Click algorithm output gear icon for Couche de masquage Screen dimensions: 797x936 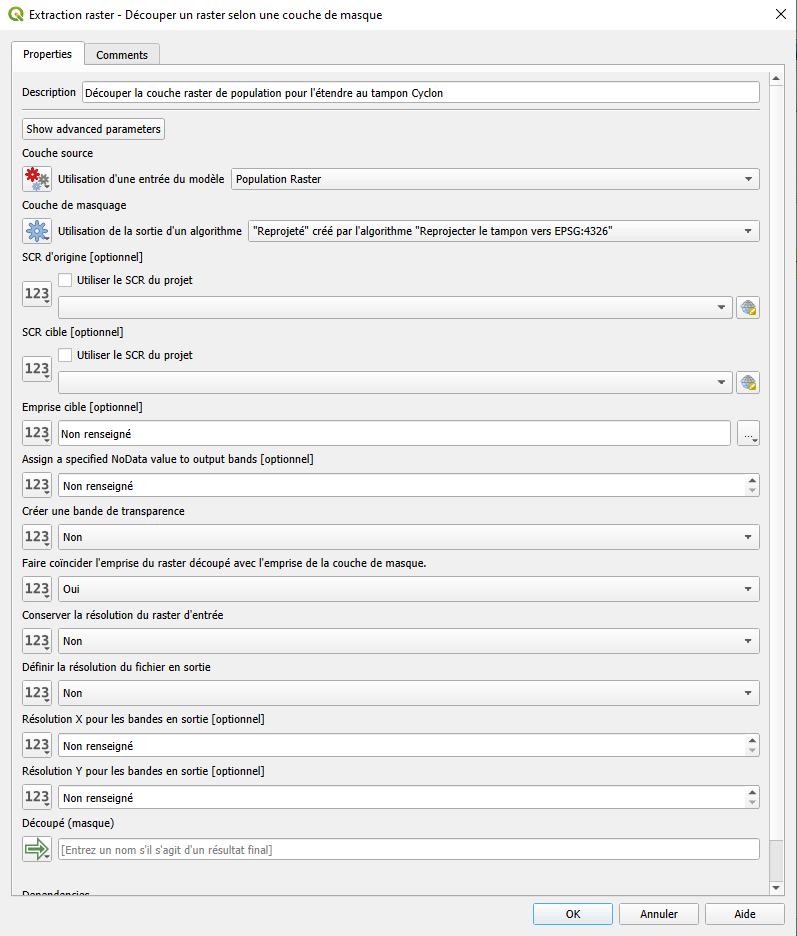(x=37, y=232)
